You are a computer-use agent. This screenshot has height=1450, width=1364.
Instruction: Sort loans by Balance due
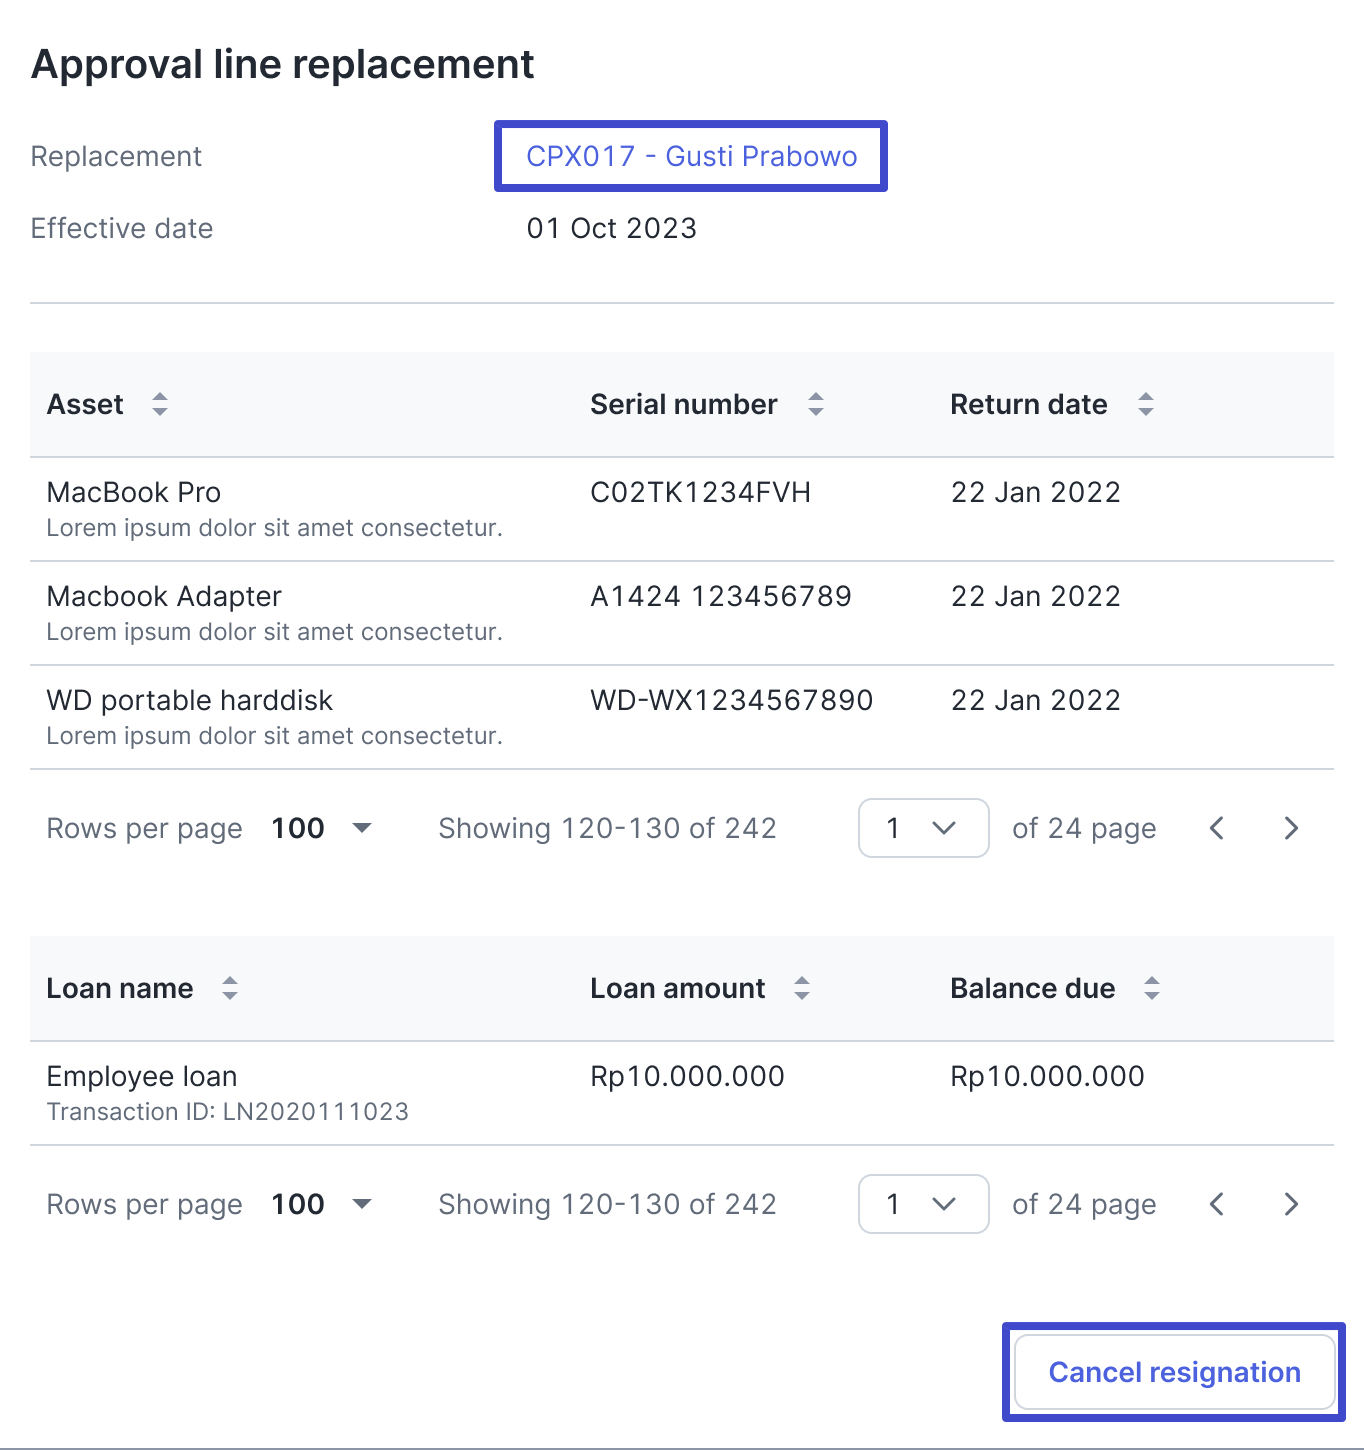(x=1151, y=988)
